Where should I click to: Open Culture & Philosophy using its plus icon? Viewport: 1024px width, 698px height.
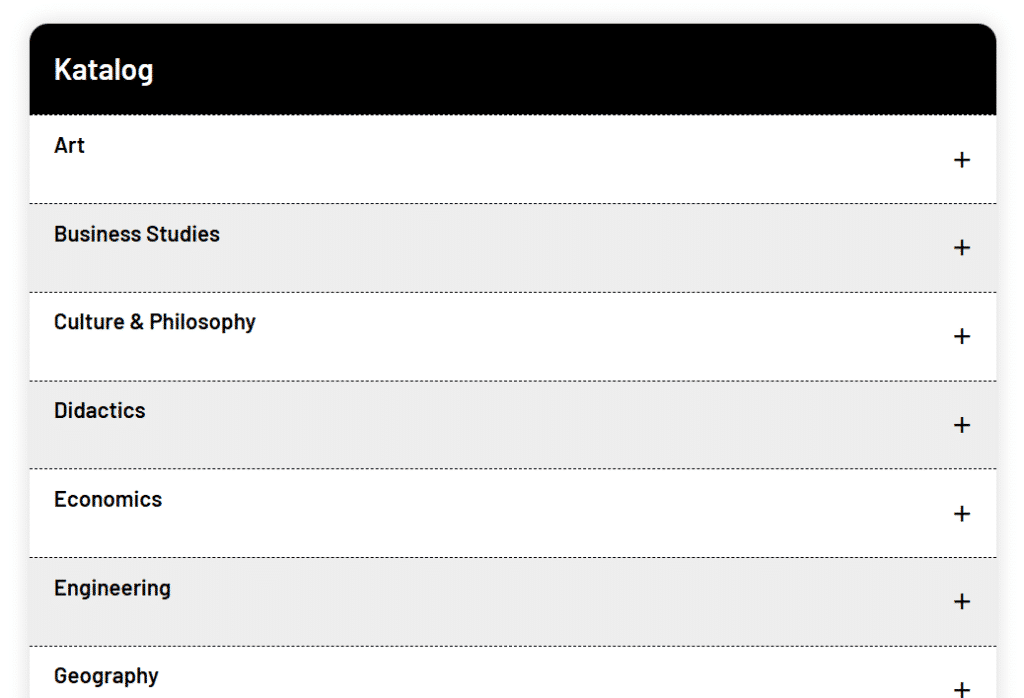click(x=961, y=336)
